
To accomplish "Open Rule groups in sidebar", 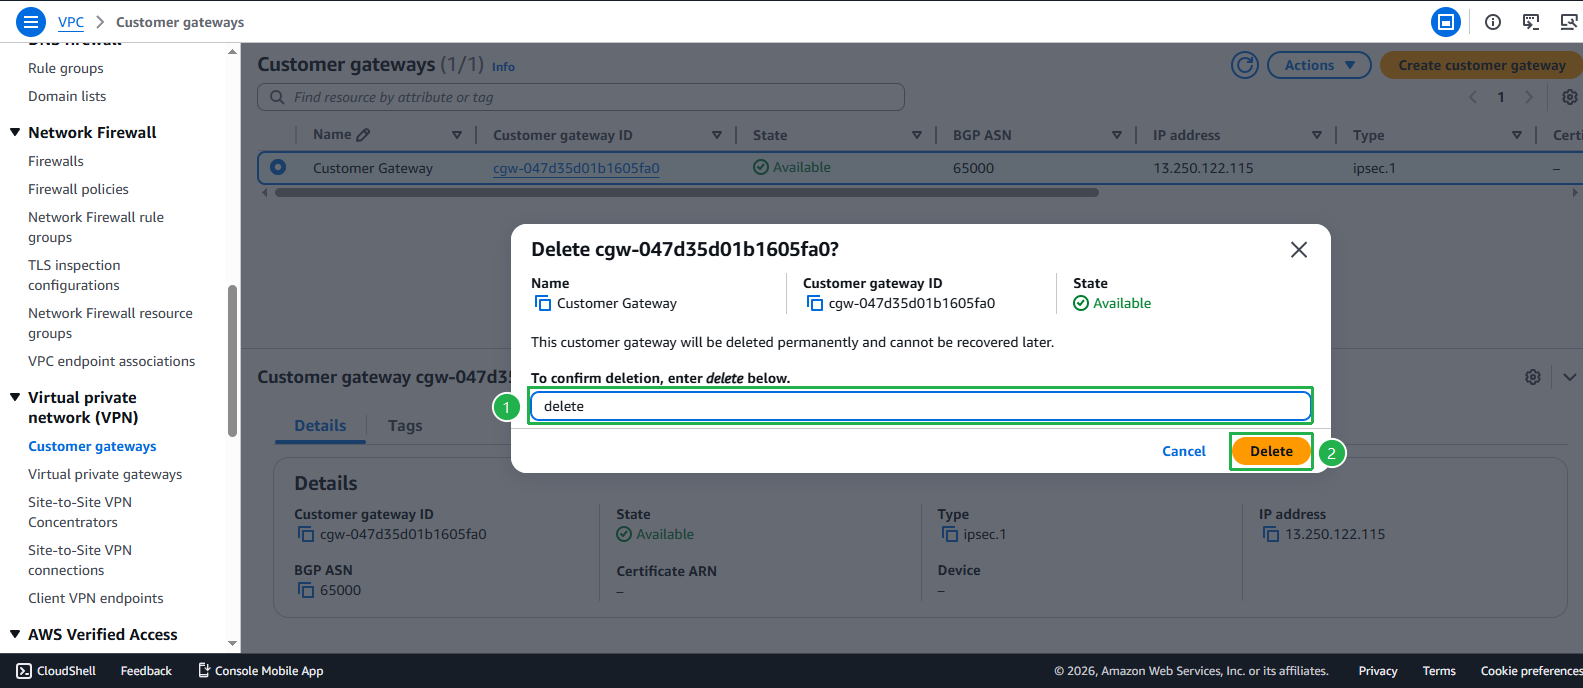I will (66, 68).
